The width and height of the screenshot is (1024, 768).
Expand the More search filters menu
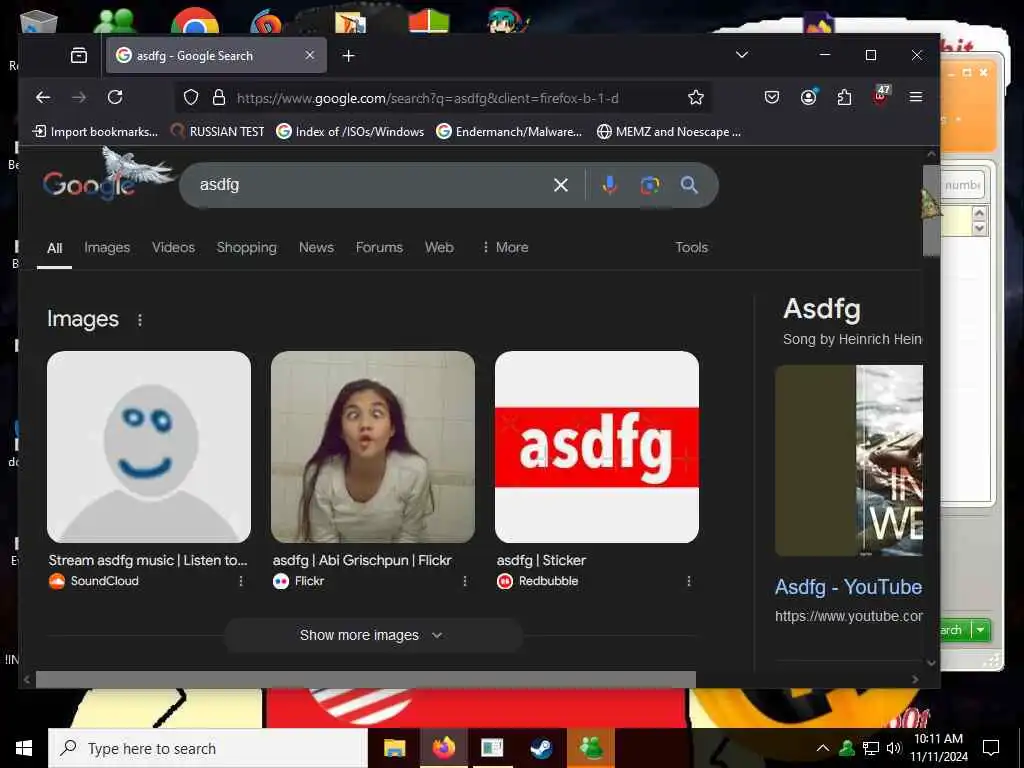pos(505,248)
